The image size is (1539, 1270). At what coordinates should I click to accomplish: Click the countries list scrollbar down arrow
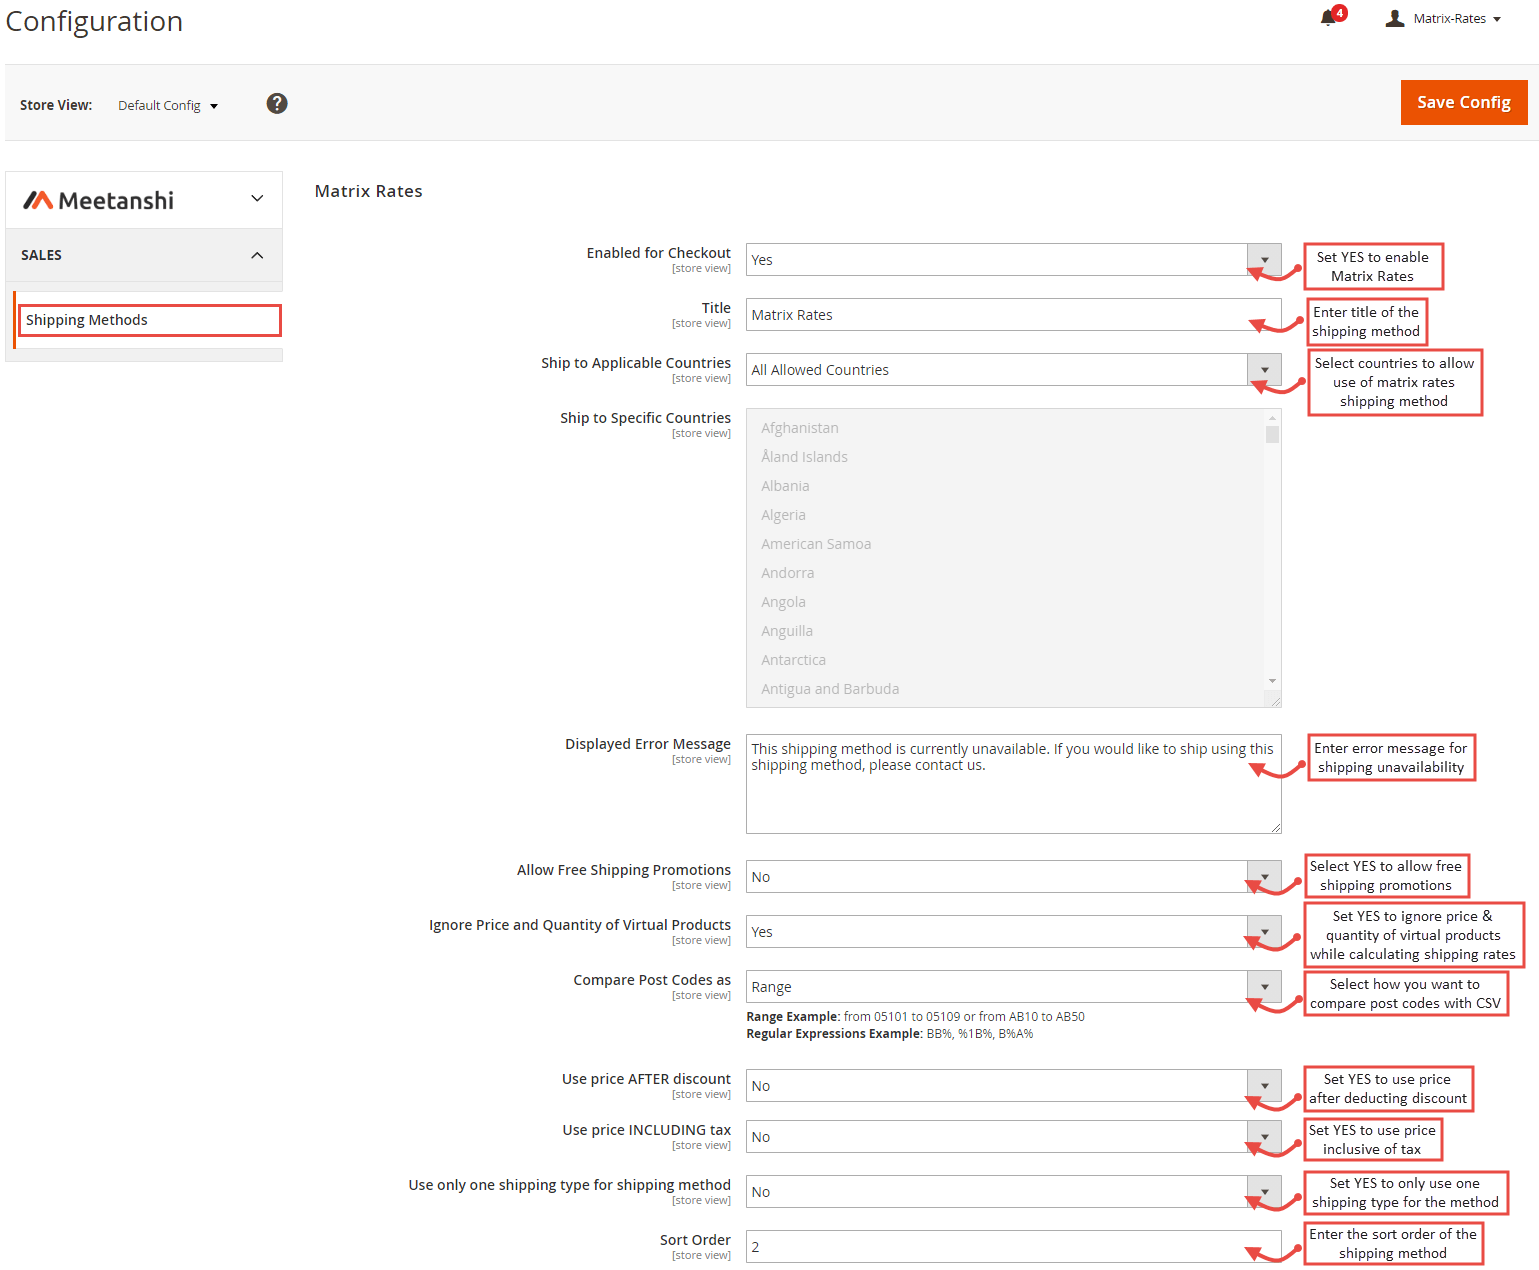[1272, 681]
